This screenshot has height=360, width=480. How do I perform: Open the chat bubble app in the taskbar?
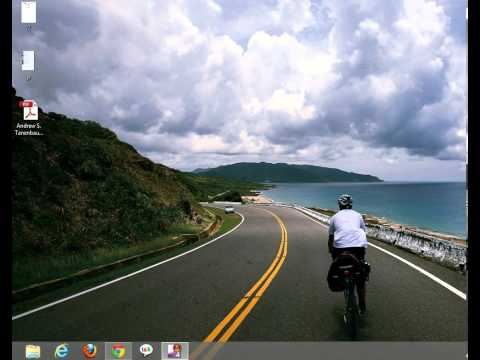tap(146, 350)
